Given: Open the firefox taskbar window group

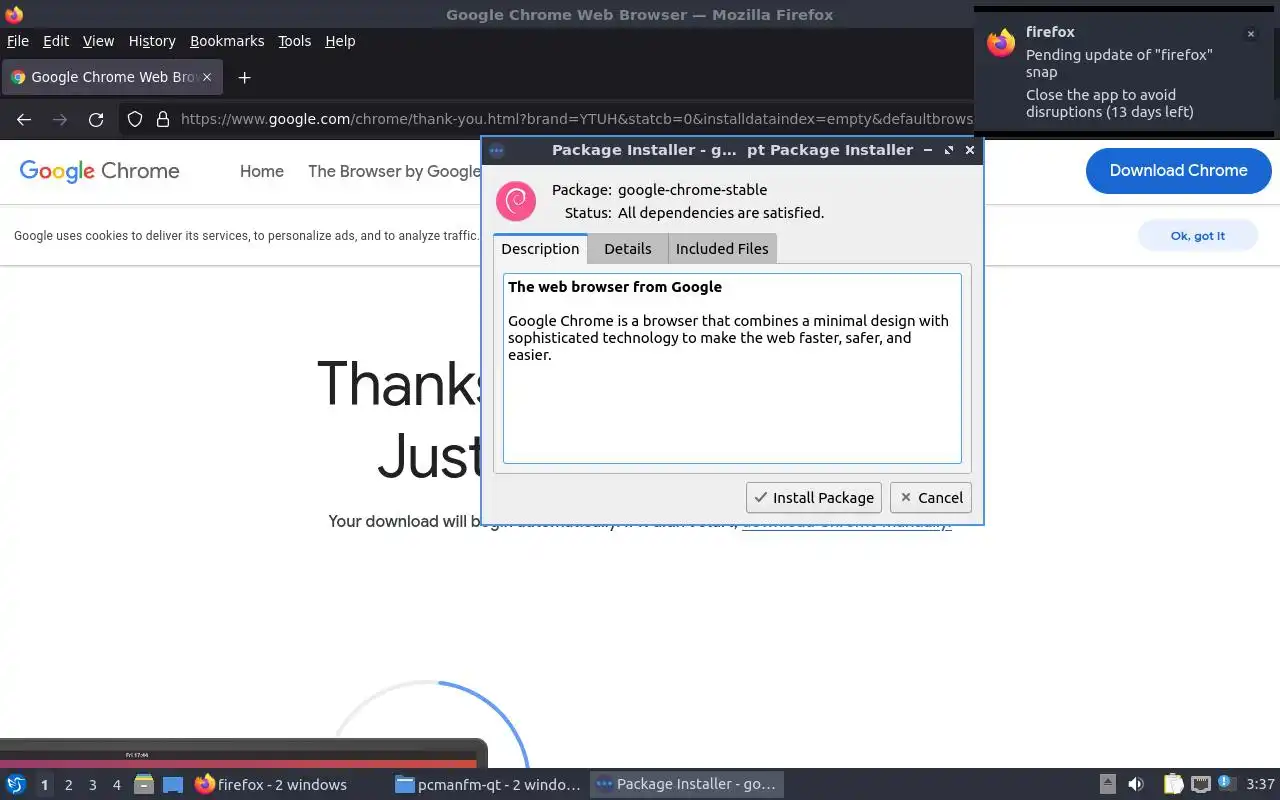Looking at the screenshot, I should [x=288, y=784].
